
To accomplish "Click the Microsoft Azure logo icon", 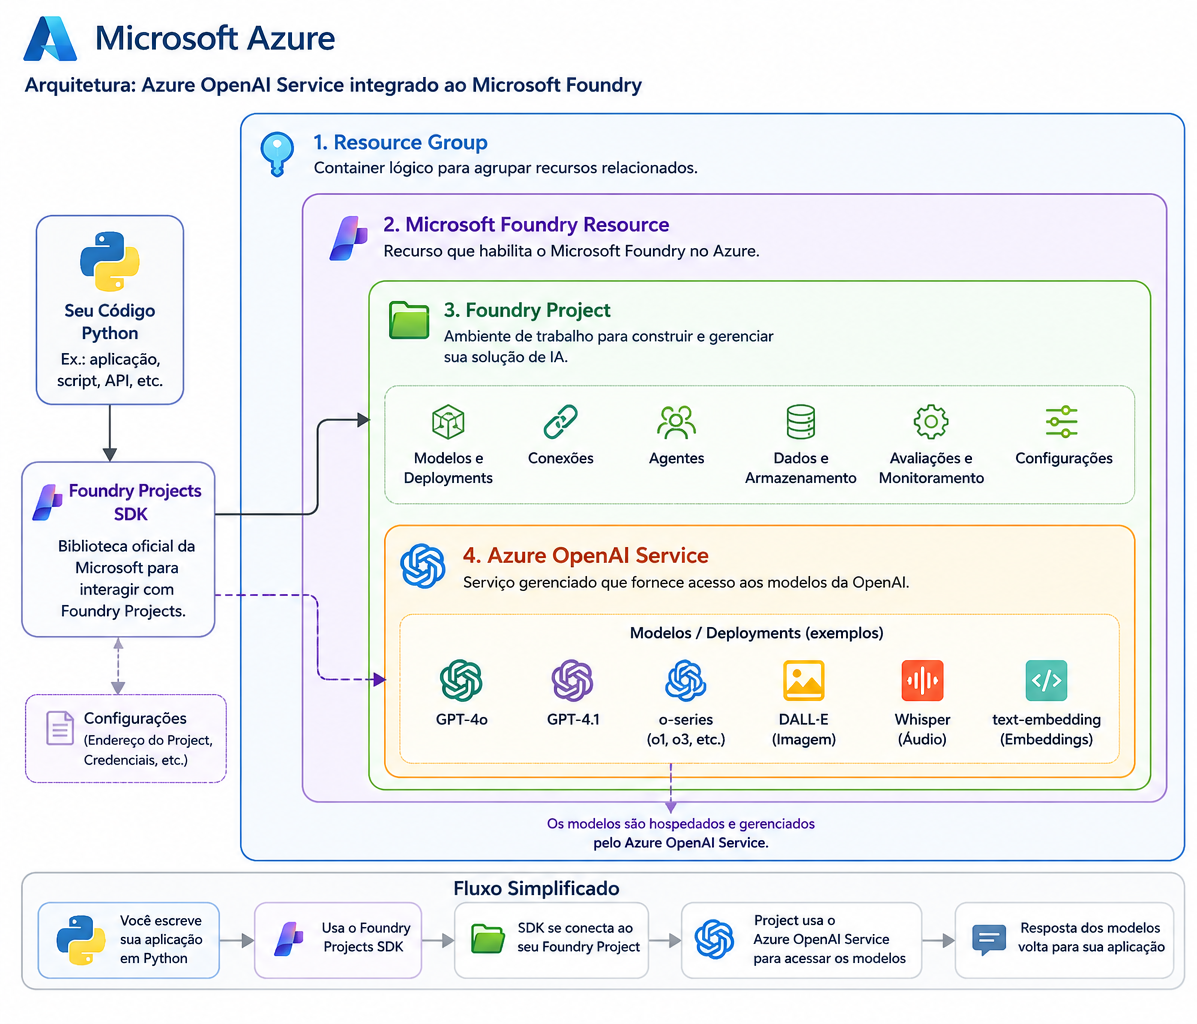I will (x=50, y=38).
